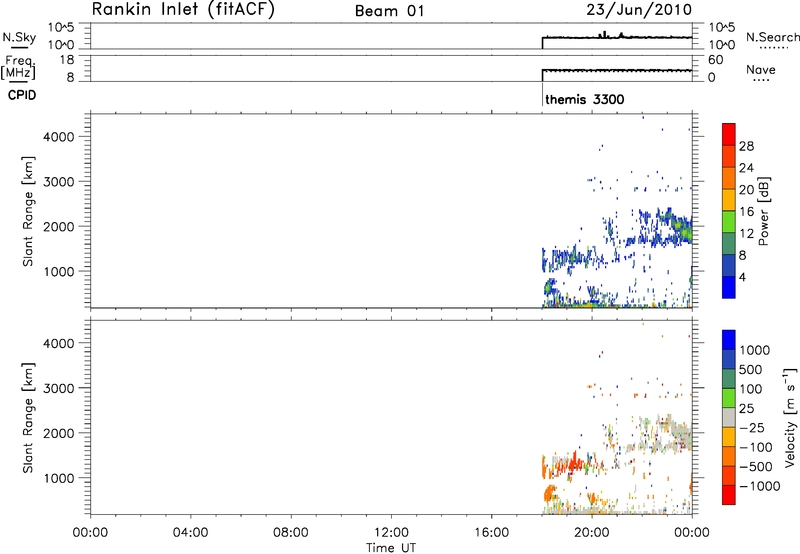800x554 pixels.
Task: Click the '4' Power colorbar value
Action: (742, 277)
